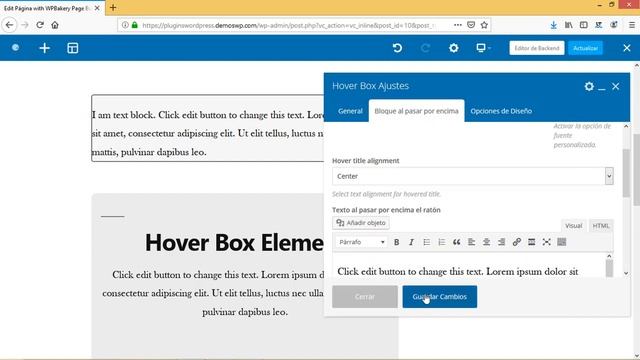Image resolution: width=640 pixels, height=360 pixels.
Task: Open the Firefox hamburger menu
Action: pyautogui.click(x=631, y=25)
